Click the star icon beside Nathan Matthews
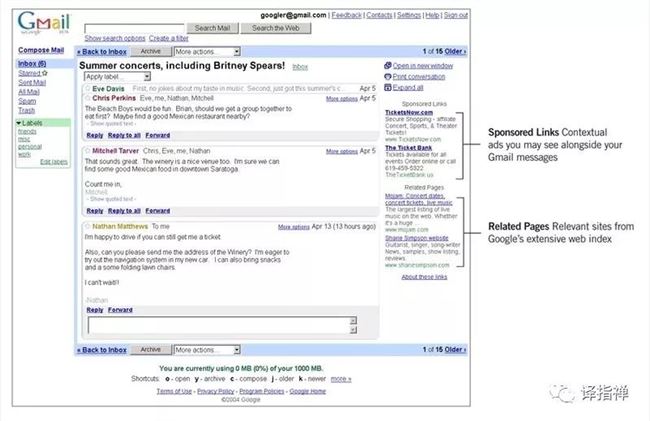Screen dimensions: 650x421 (87, 227)
